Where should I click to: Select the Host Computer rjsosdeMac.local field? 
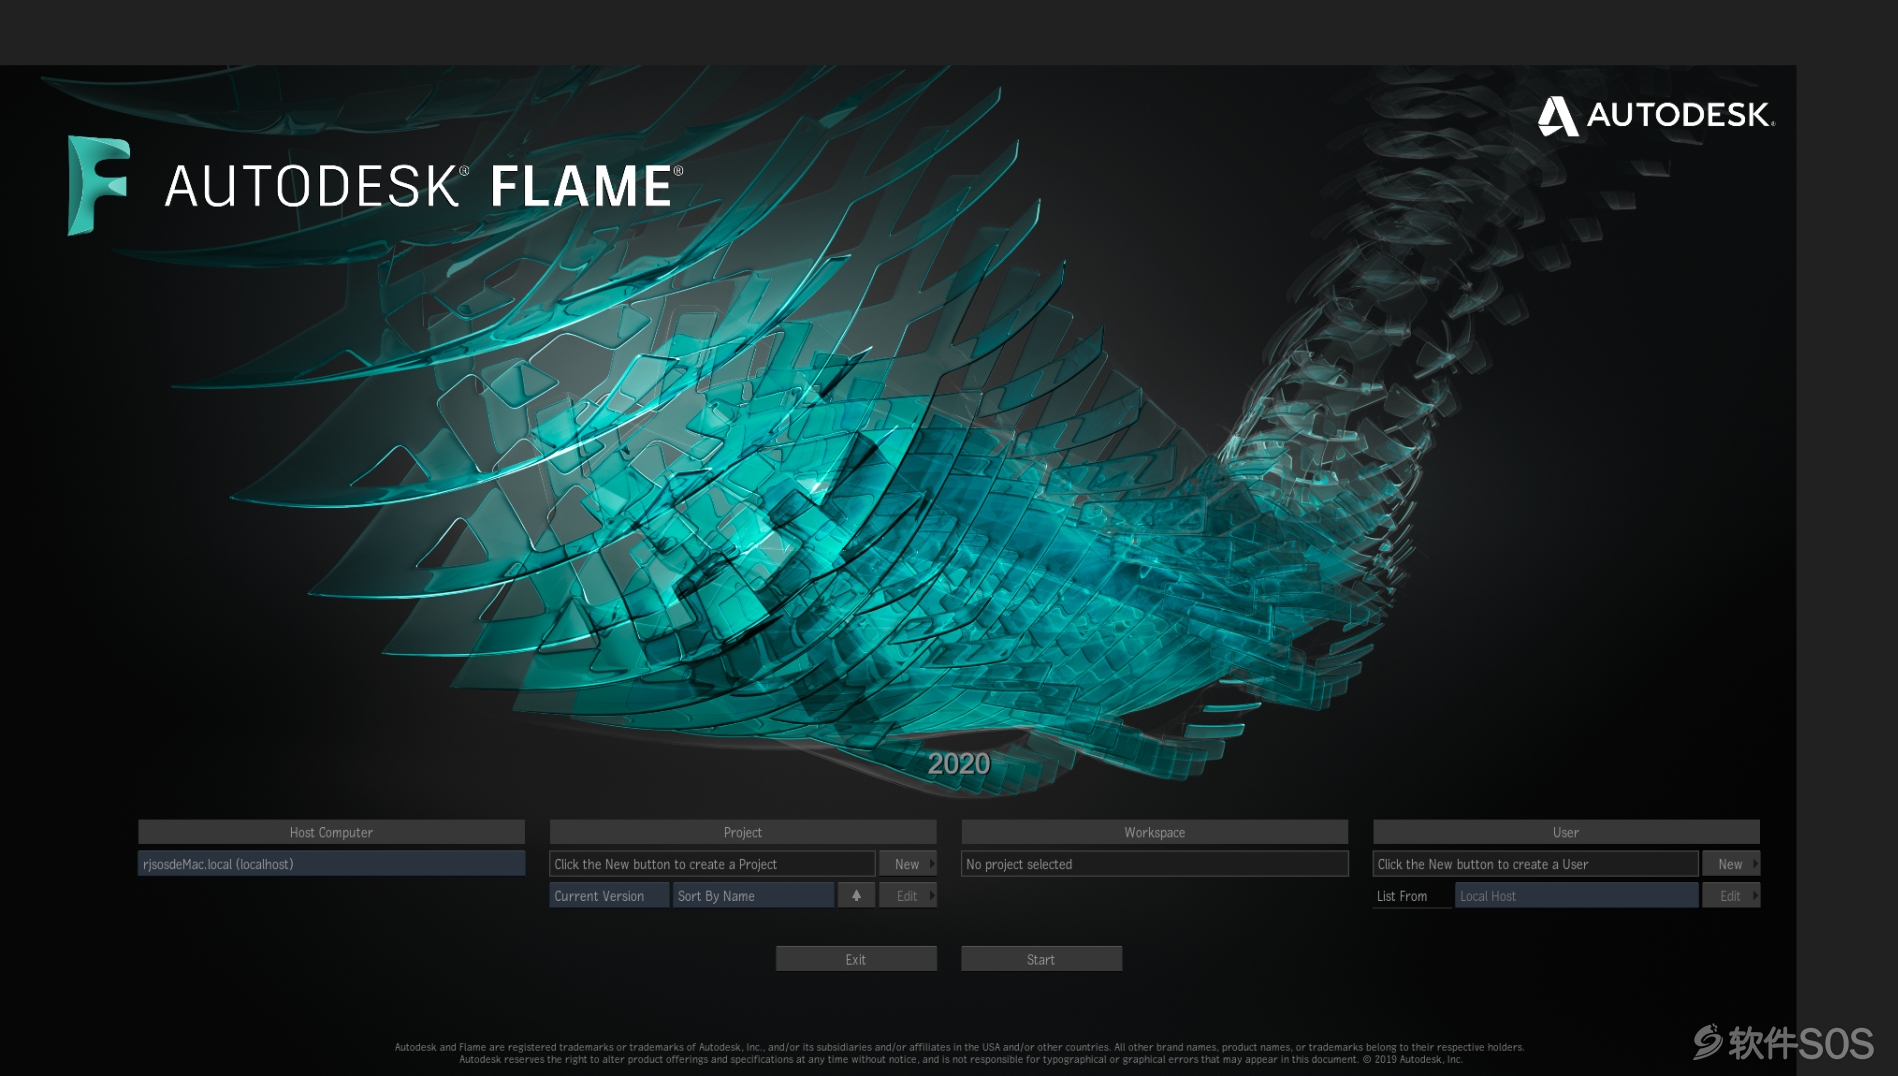coord(331,864)
